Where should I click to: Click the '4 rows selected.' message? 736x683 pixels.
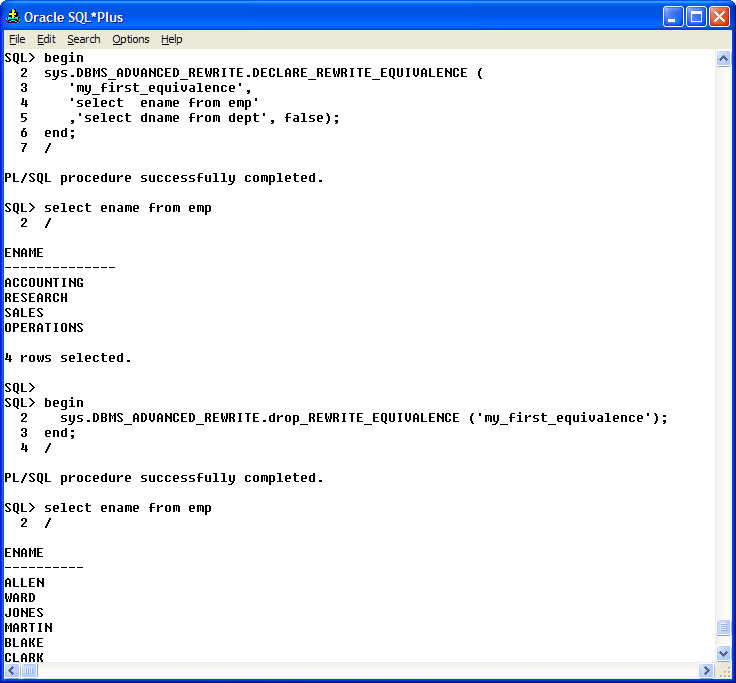(68, 358)
